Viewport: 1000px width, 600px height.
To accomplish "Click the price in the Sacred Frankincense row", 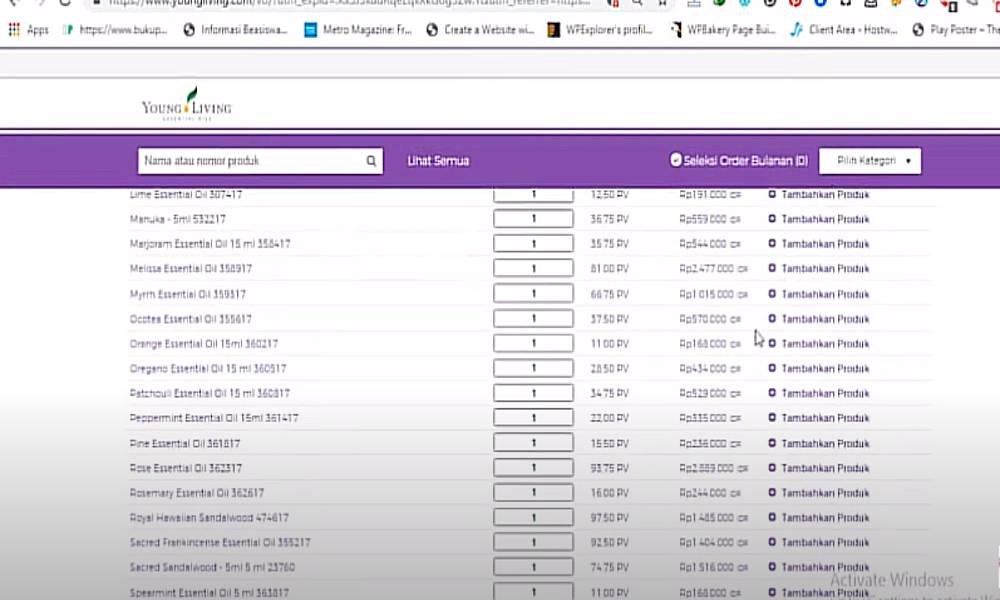I will [713, 543].
